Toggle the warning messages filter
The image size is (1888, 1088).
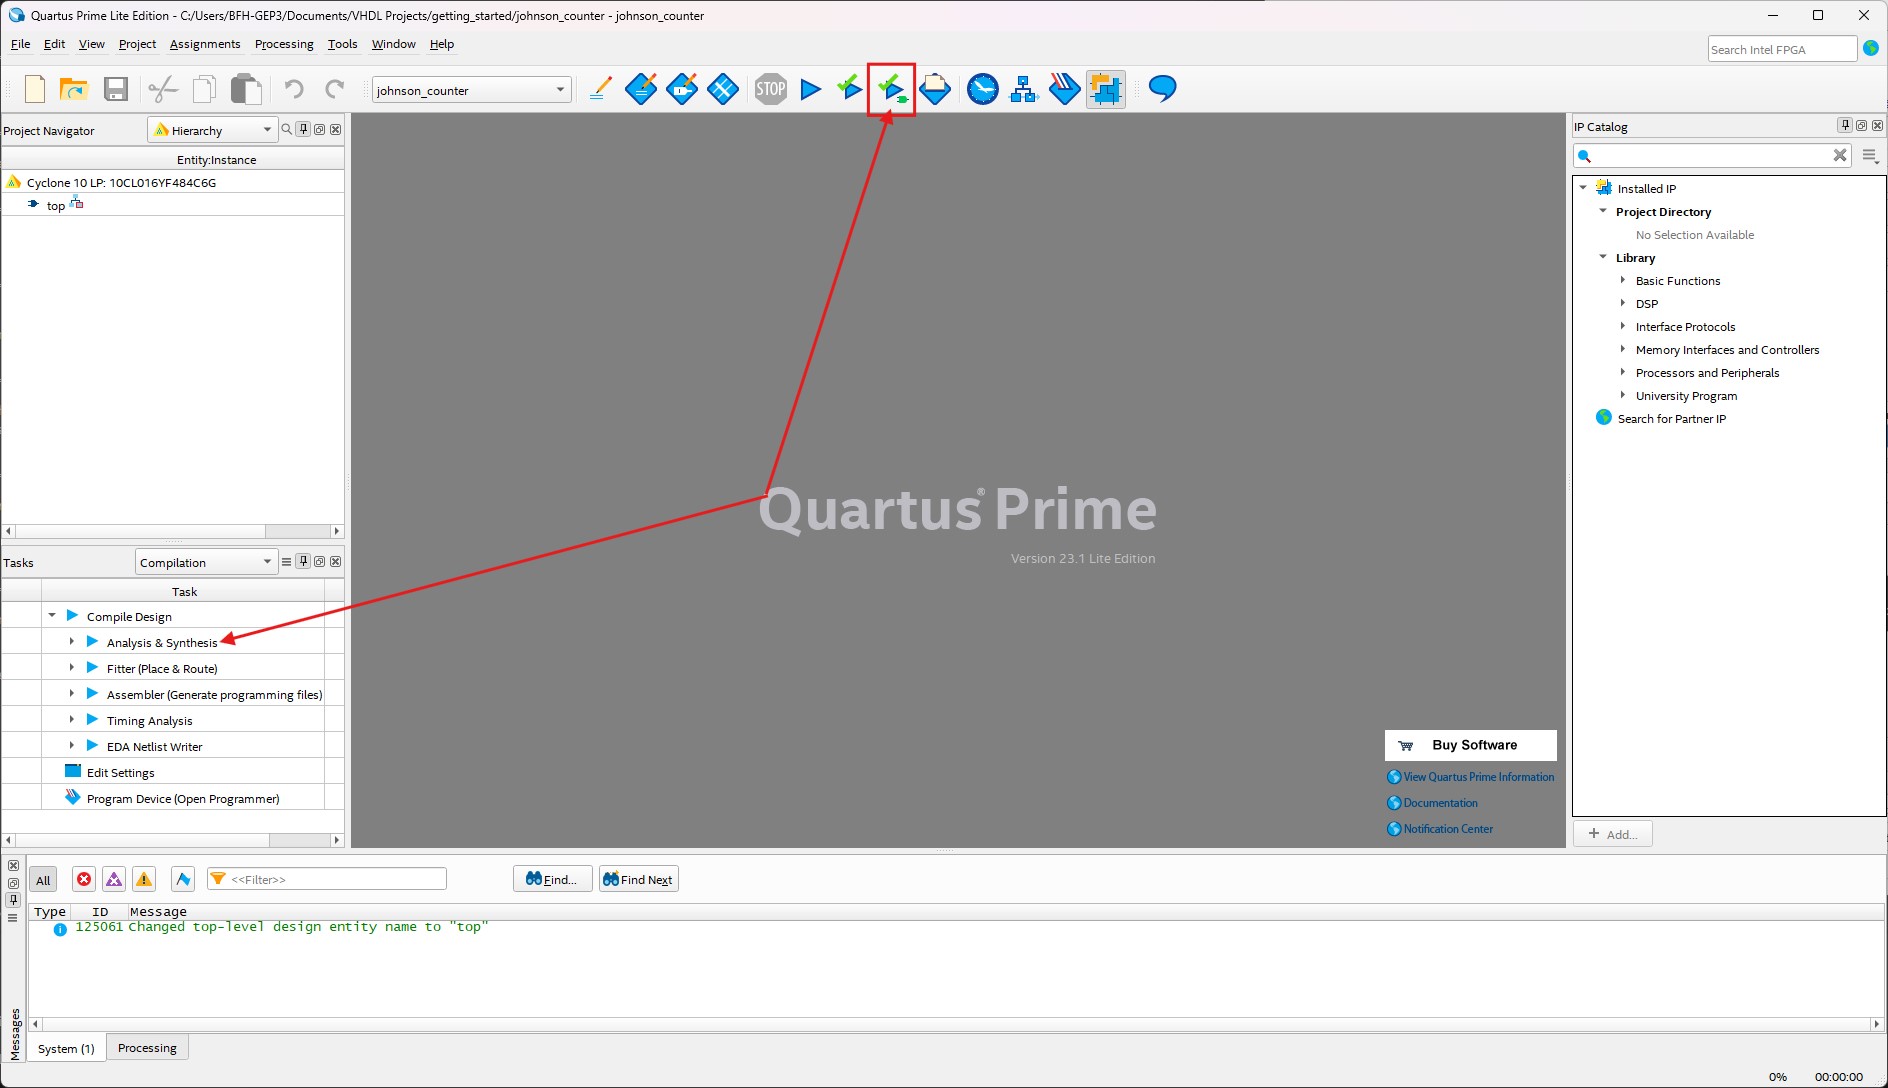pos(144,879)
